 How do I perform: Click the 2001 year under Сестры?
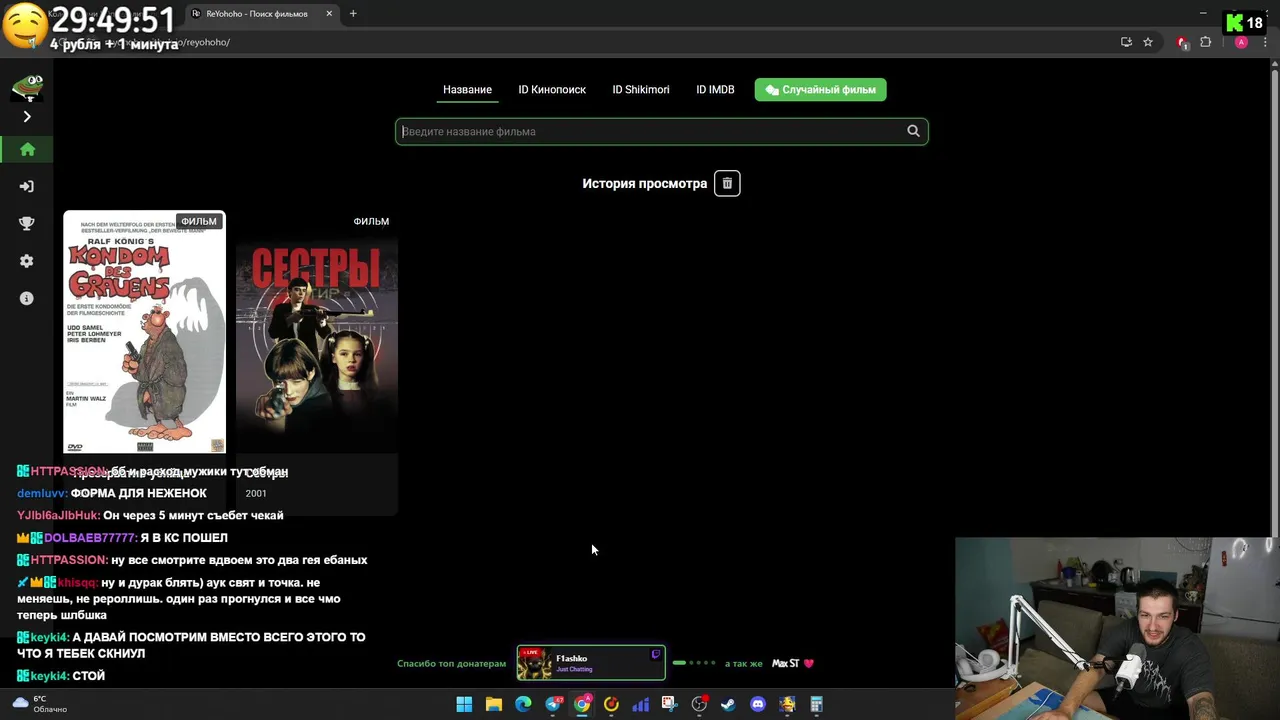pos(256,493)
